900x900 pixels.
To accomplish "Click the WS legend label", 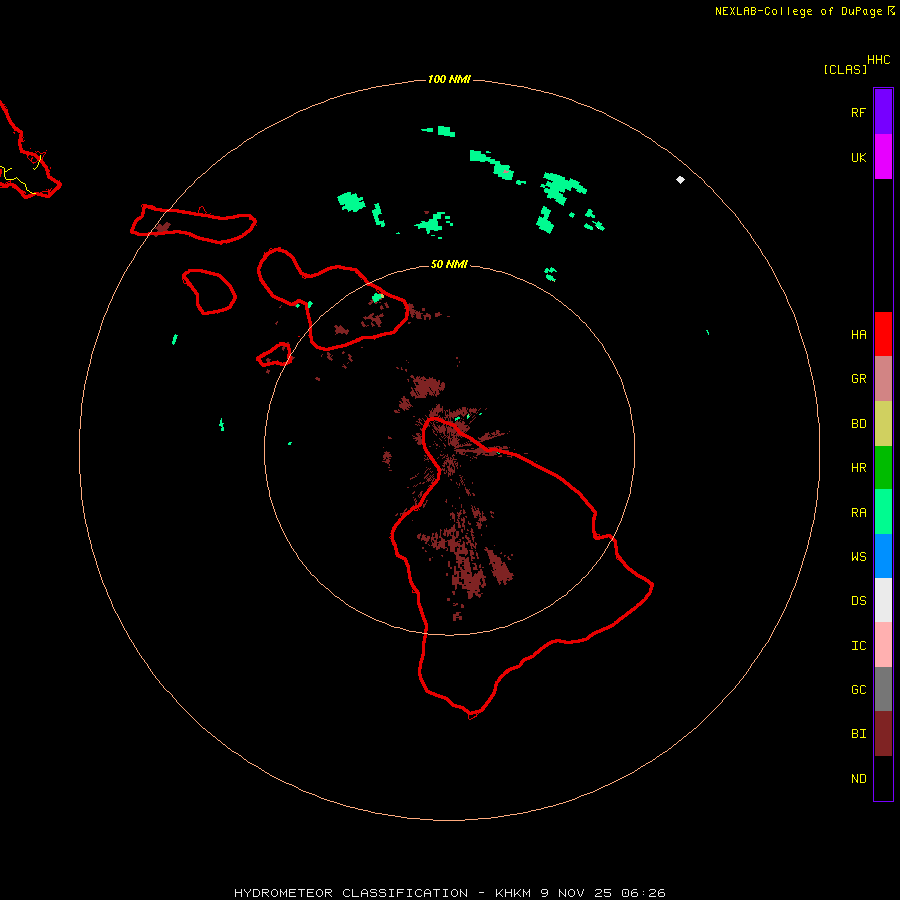I will point(859,556).
